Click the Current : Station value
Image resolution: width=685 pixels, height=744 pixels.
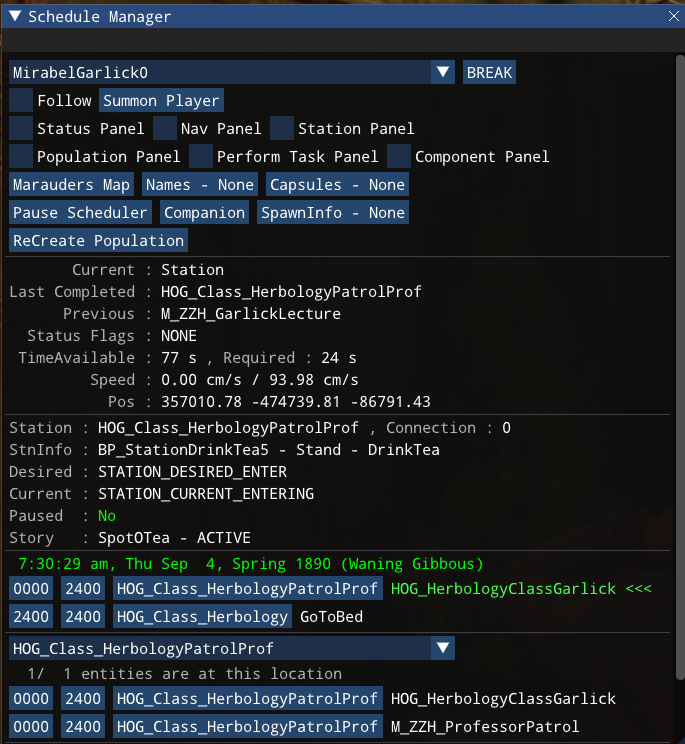(x=192, y=270)
